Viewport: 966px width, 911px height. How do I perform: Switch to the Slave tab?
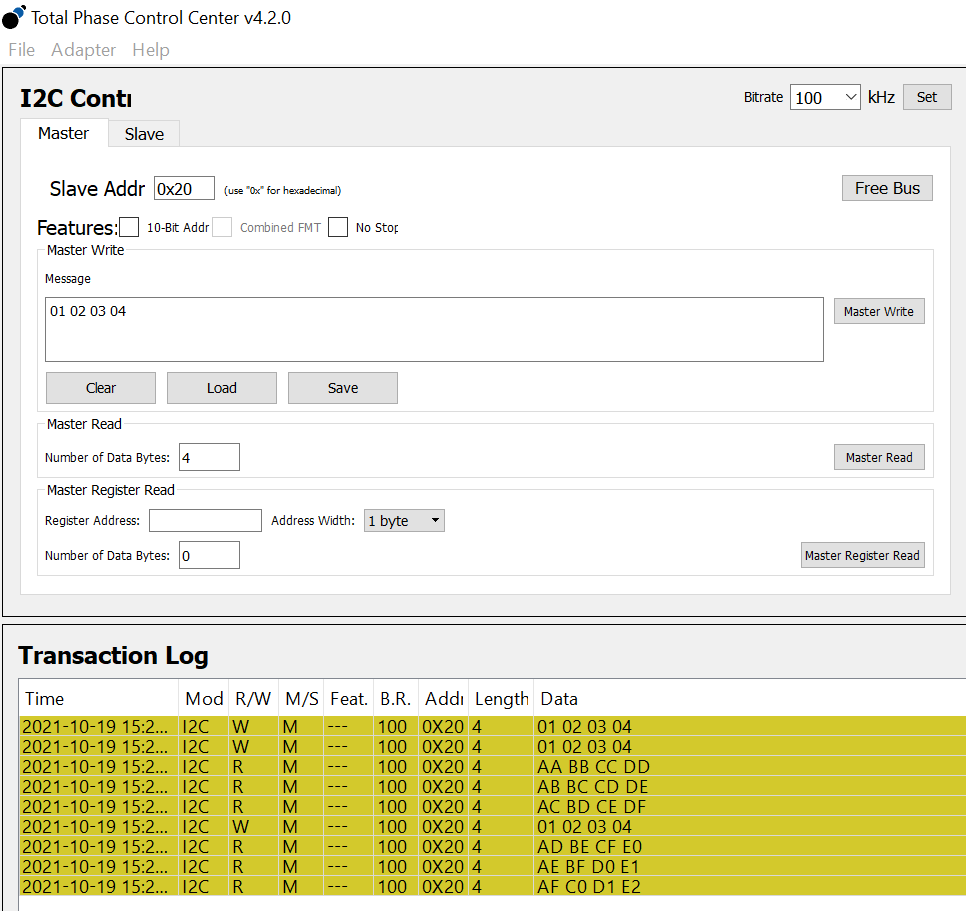click(x=144, y=134)
